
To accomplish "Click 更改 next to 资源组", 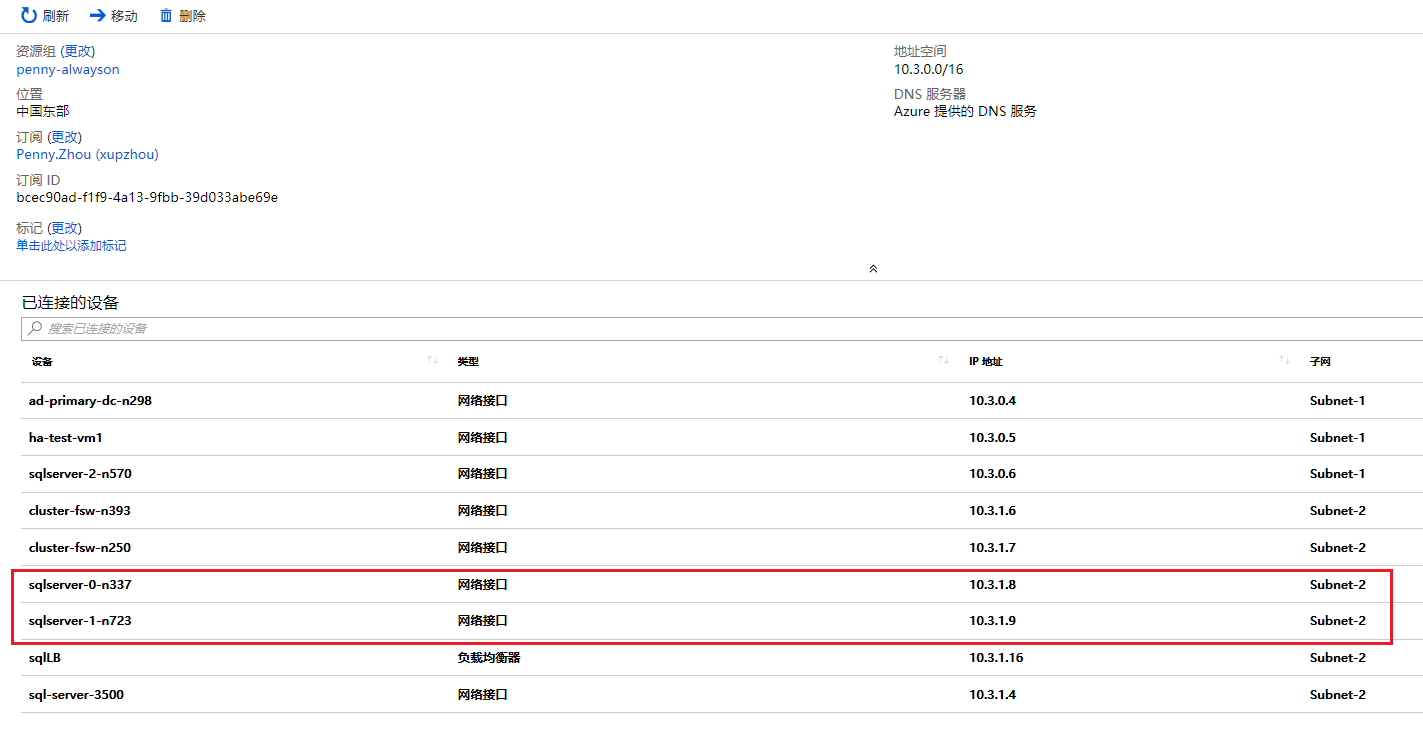I will coord(78,51).
